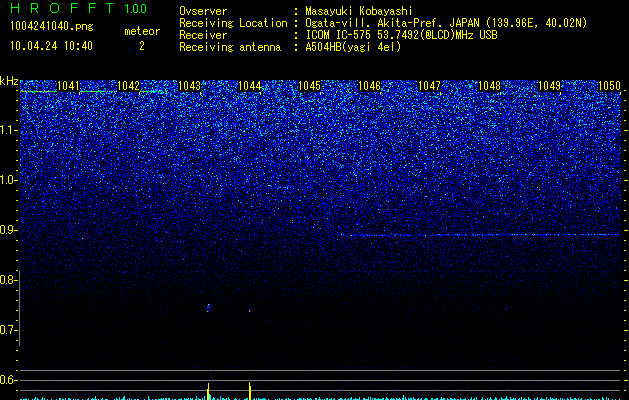Click the Receiving antenna label

(230, 47)
